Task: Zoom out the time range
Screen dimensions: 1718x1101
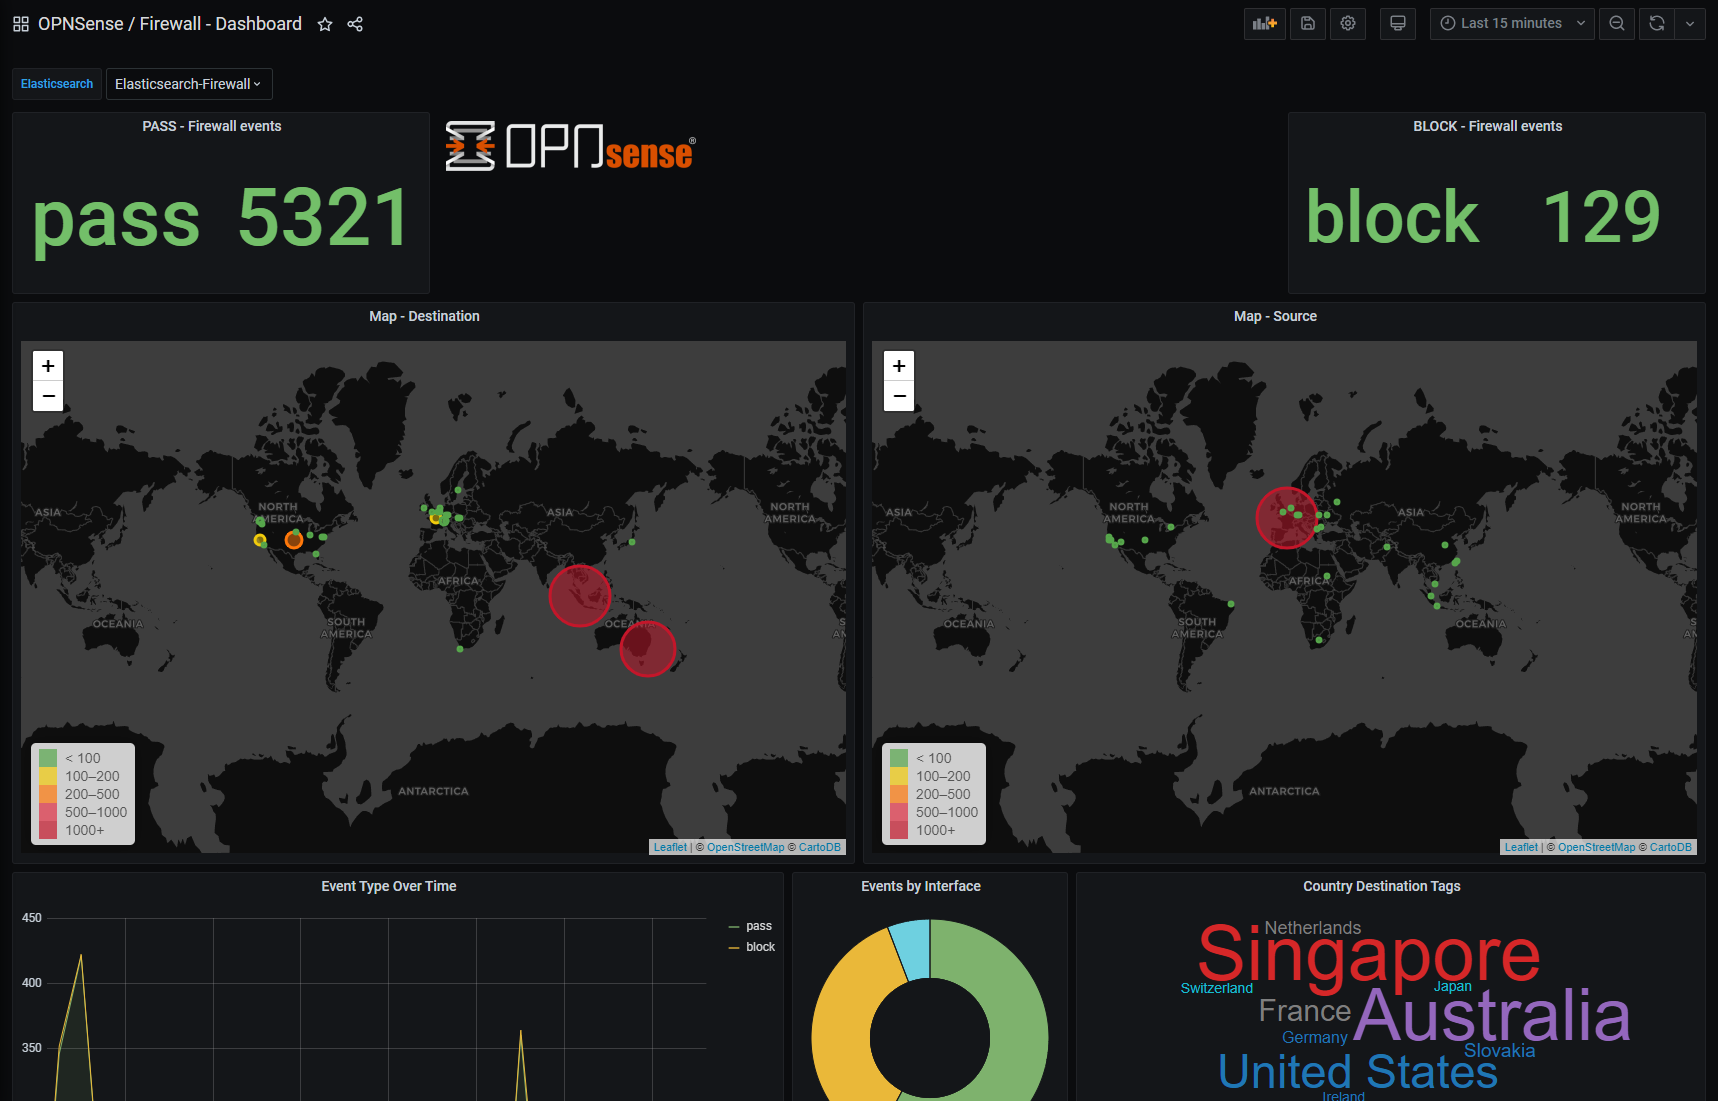Action: 1617,23
